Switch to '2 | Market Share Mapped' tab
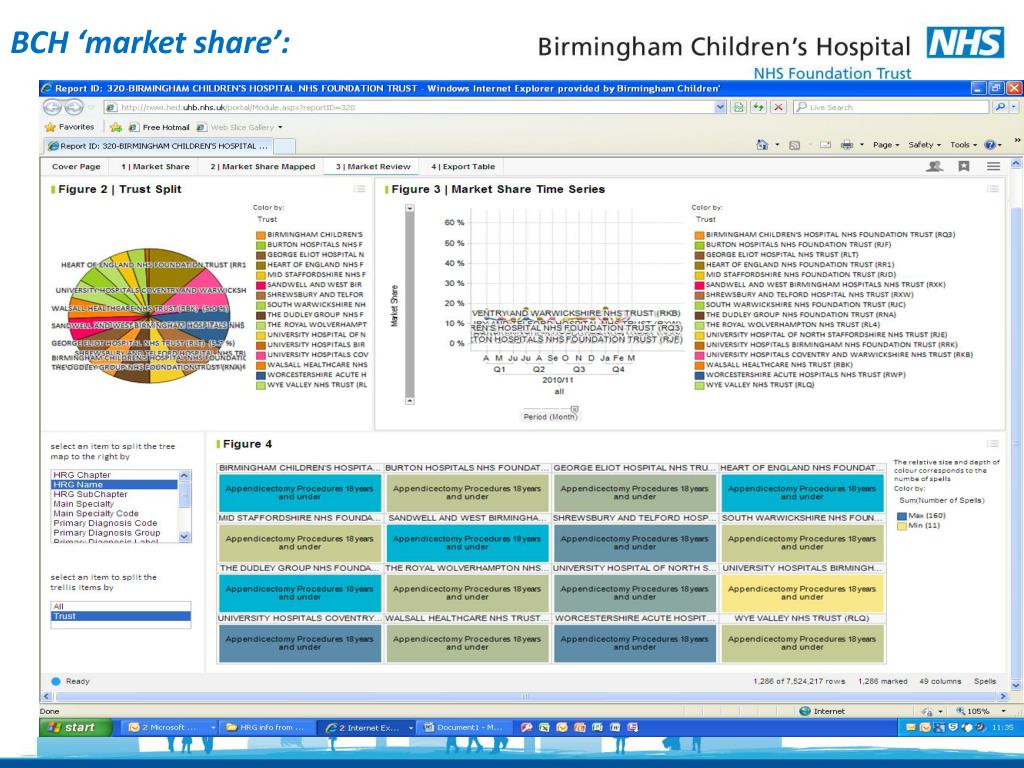The image size is (1024, 768). pyautogui.click(x=263, y=167)
